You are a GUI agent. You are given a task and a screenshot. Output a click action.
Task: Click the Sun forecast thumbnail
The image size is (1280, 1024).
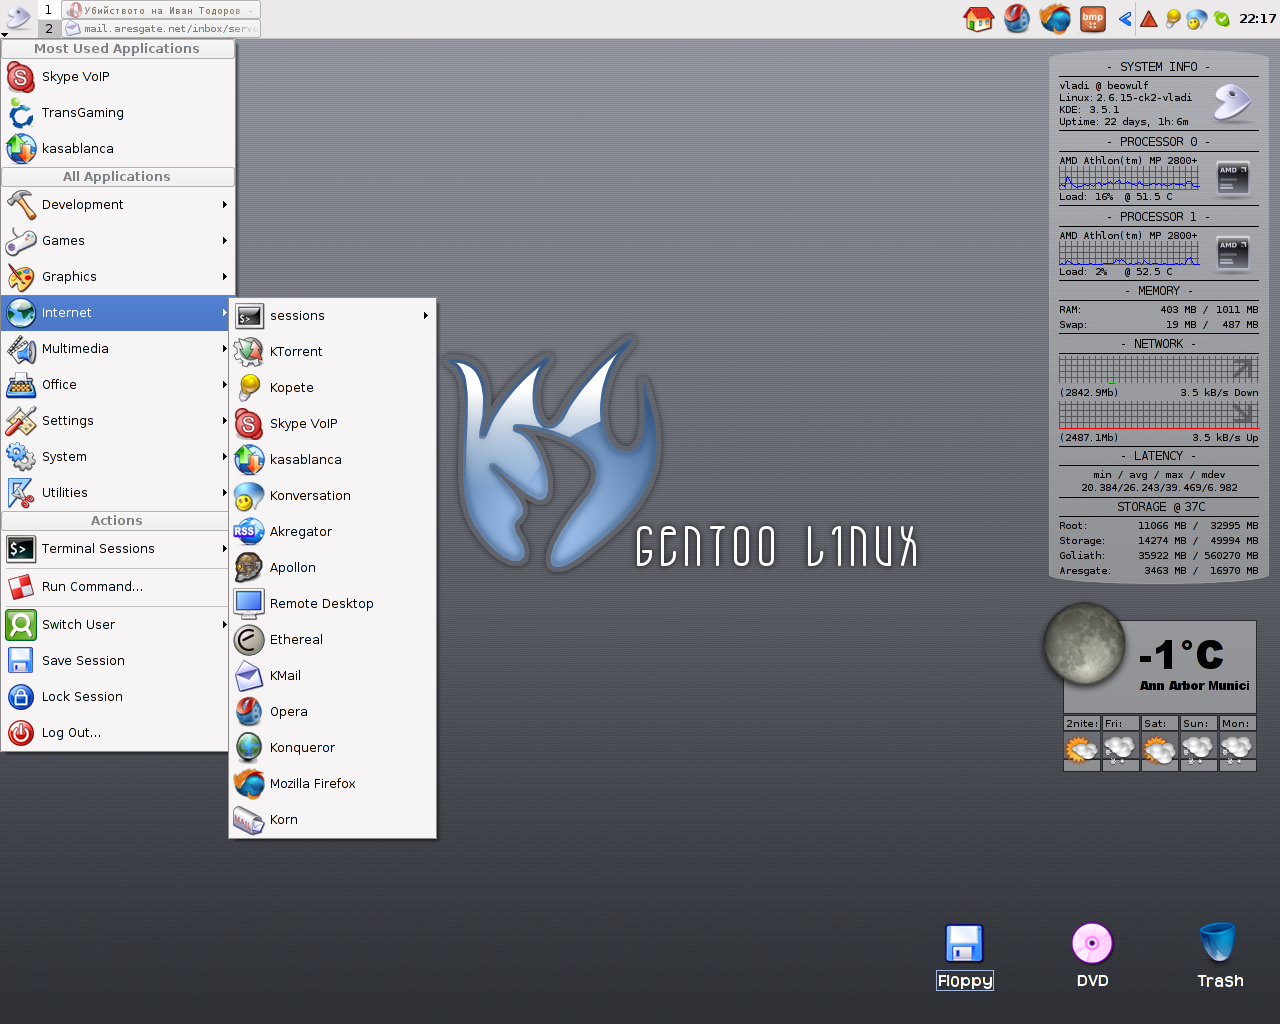click(x=1198, y=750)
